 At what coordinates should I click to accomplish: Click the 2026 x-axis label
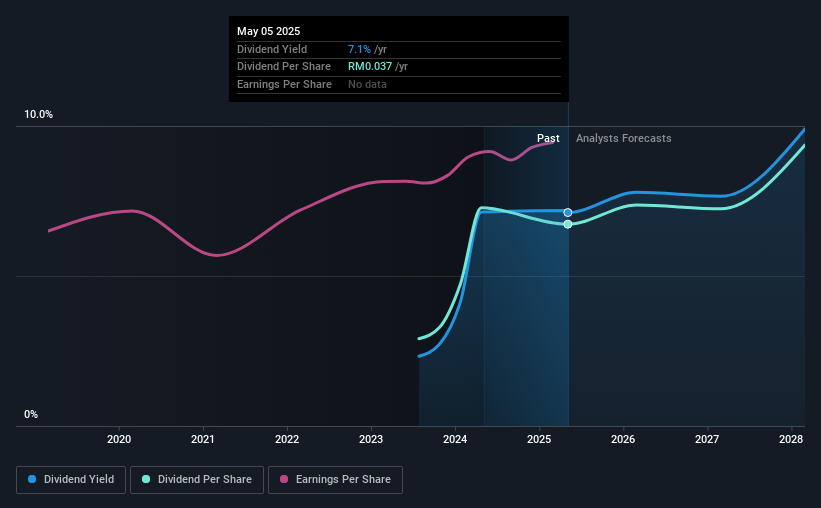click(623, 439)
